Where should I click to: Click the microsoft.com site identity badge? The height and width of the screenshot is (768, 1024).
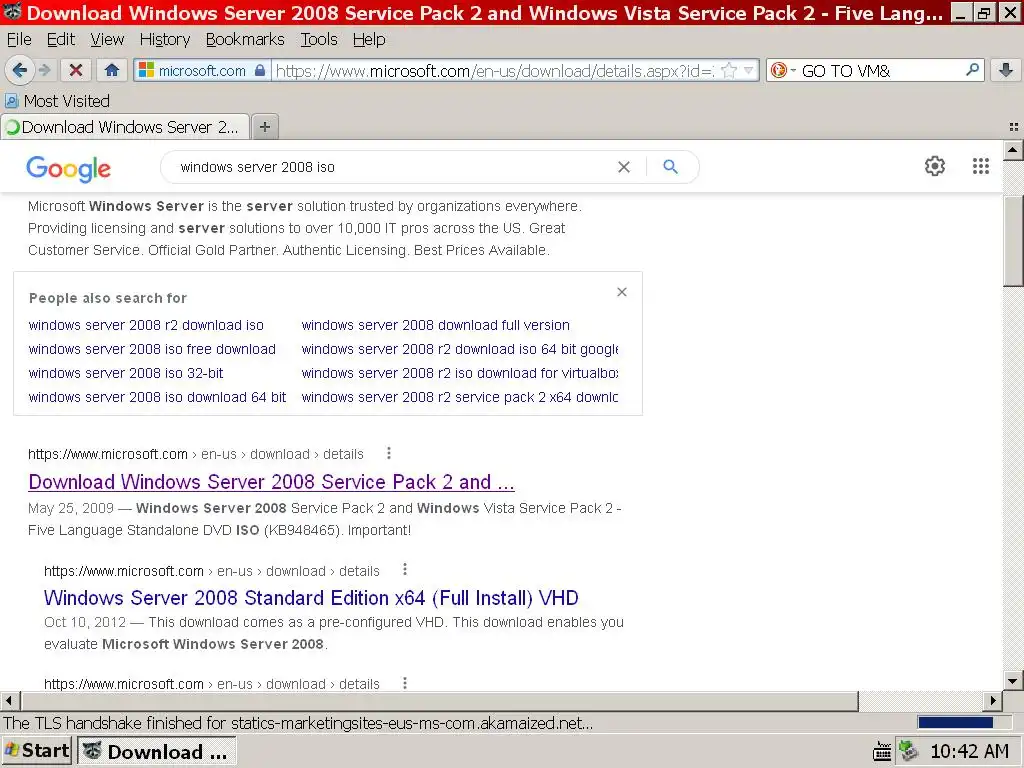tap(202, 71)
